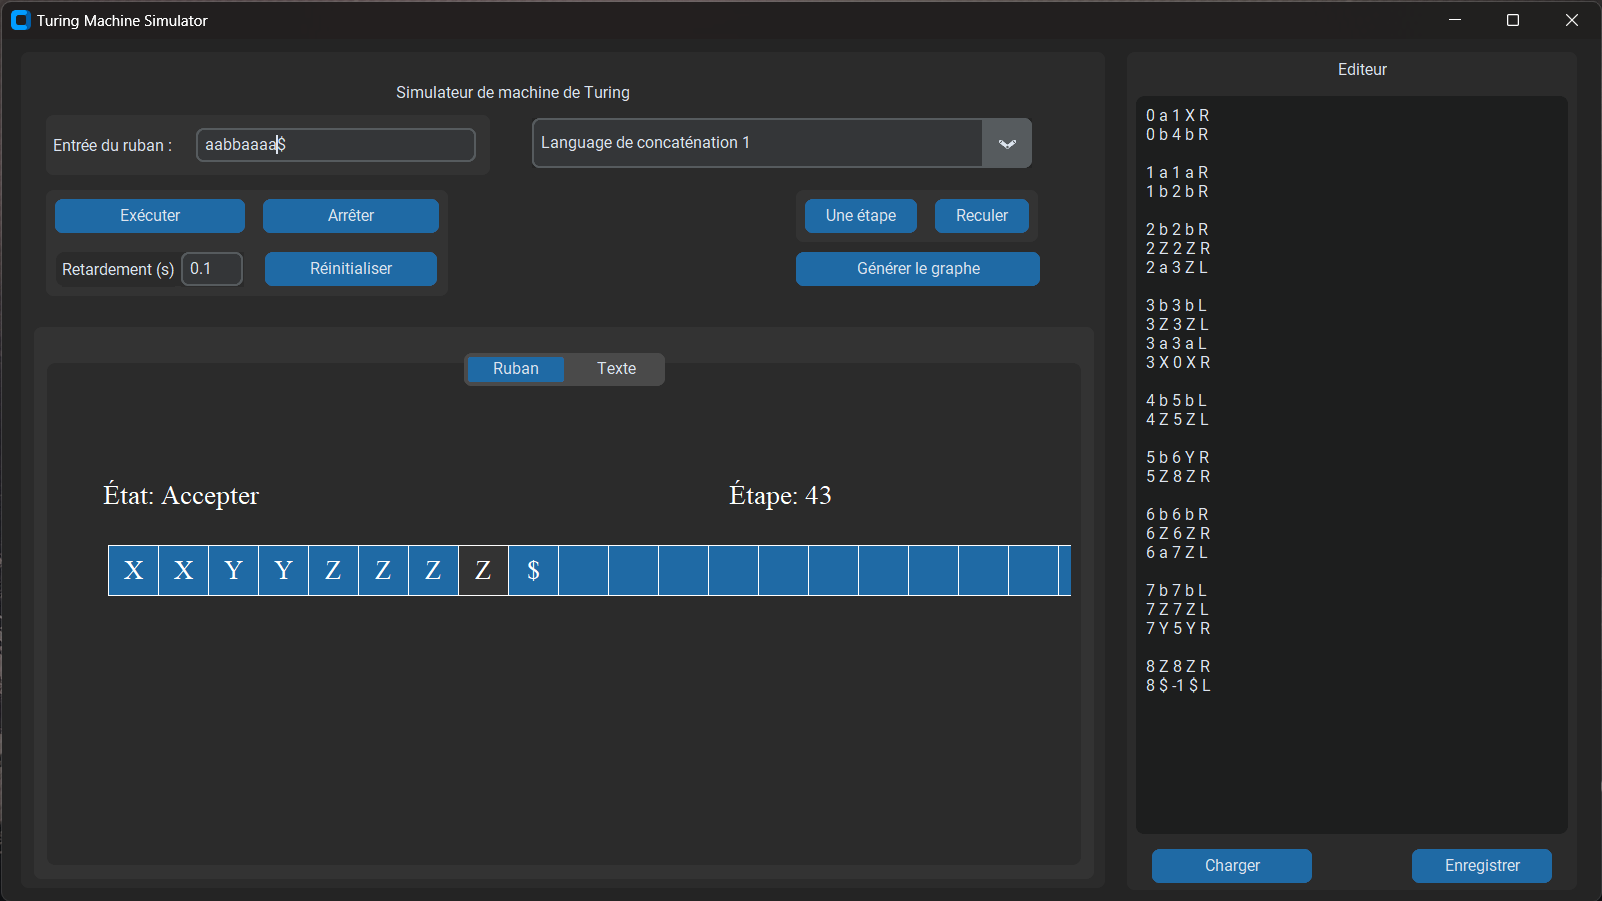Image resolution: width=1602 pixels, height=901 pixels.
Task: Click the editor line '6 a 7 Z L'
Action: click(1177, 553)
